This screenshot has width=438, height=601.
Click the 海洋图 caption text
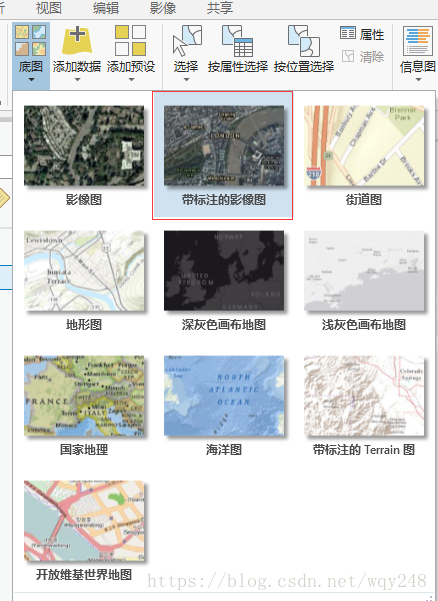click(x=224, y=450)
